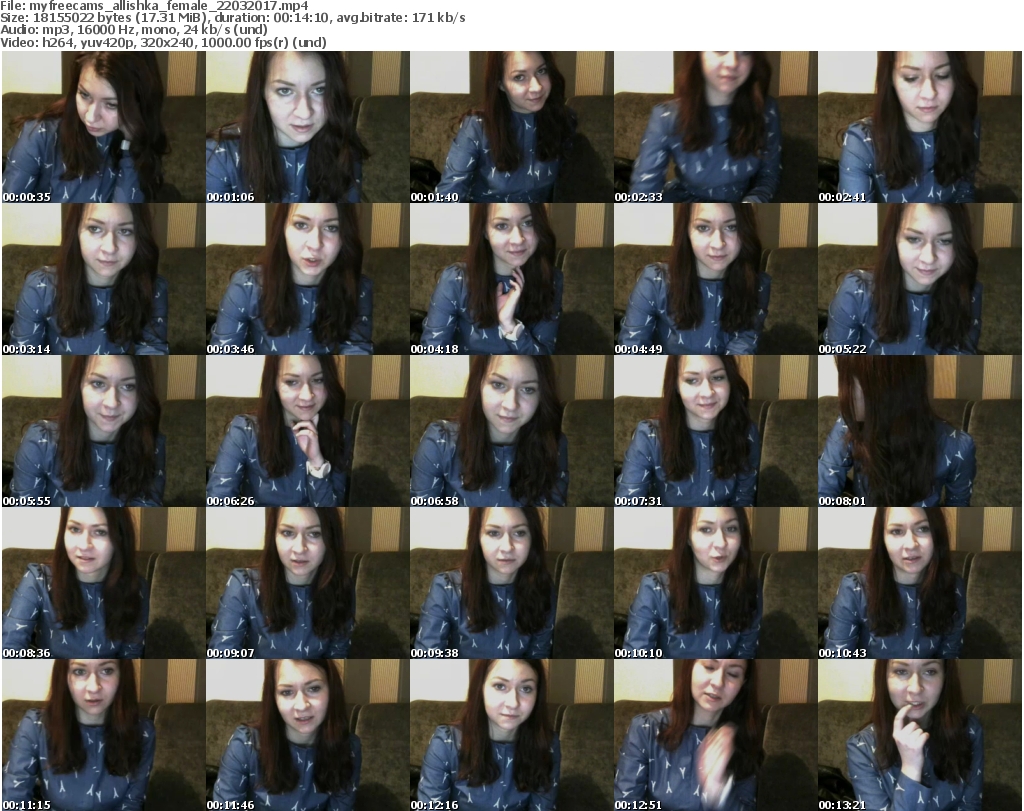1024x811 pixels.
Task: Choose the thumbnail marked 00:09:38
Action: tap(512, 584)
